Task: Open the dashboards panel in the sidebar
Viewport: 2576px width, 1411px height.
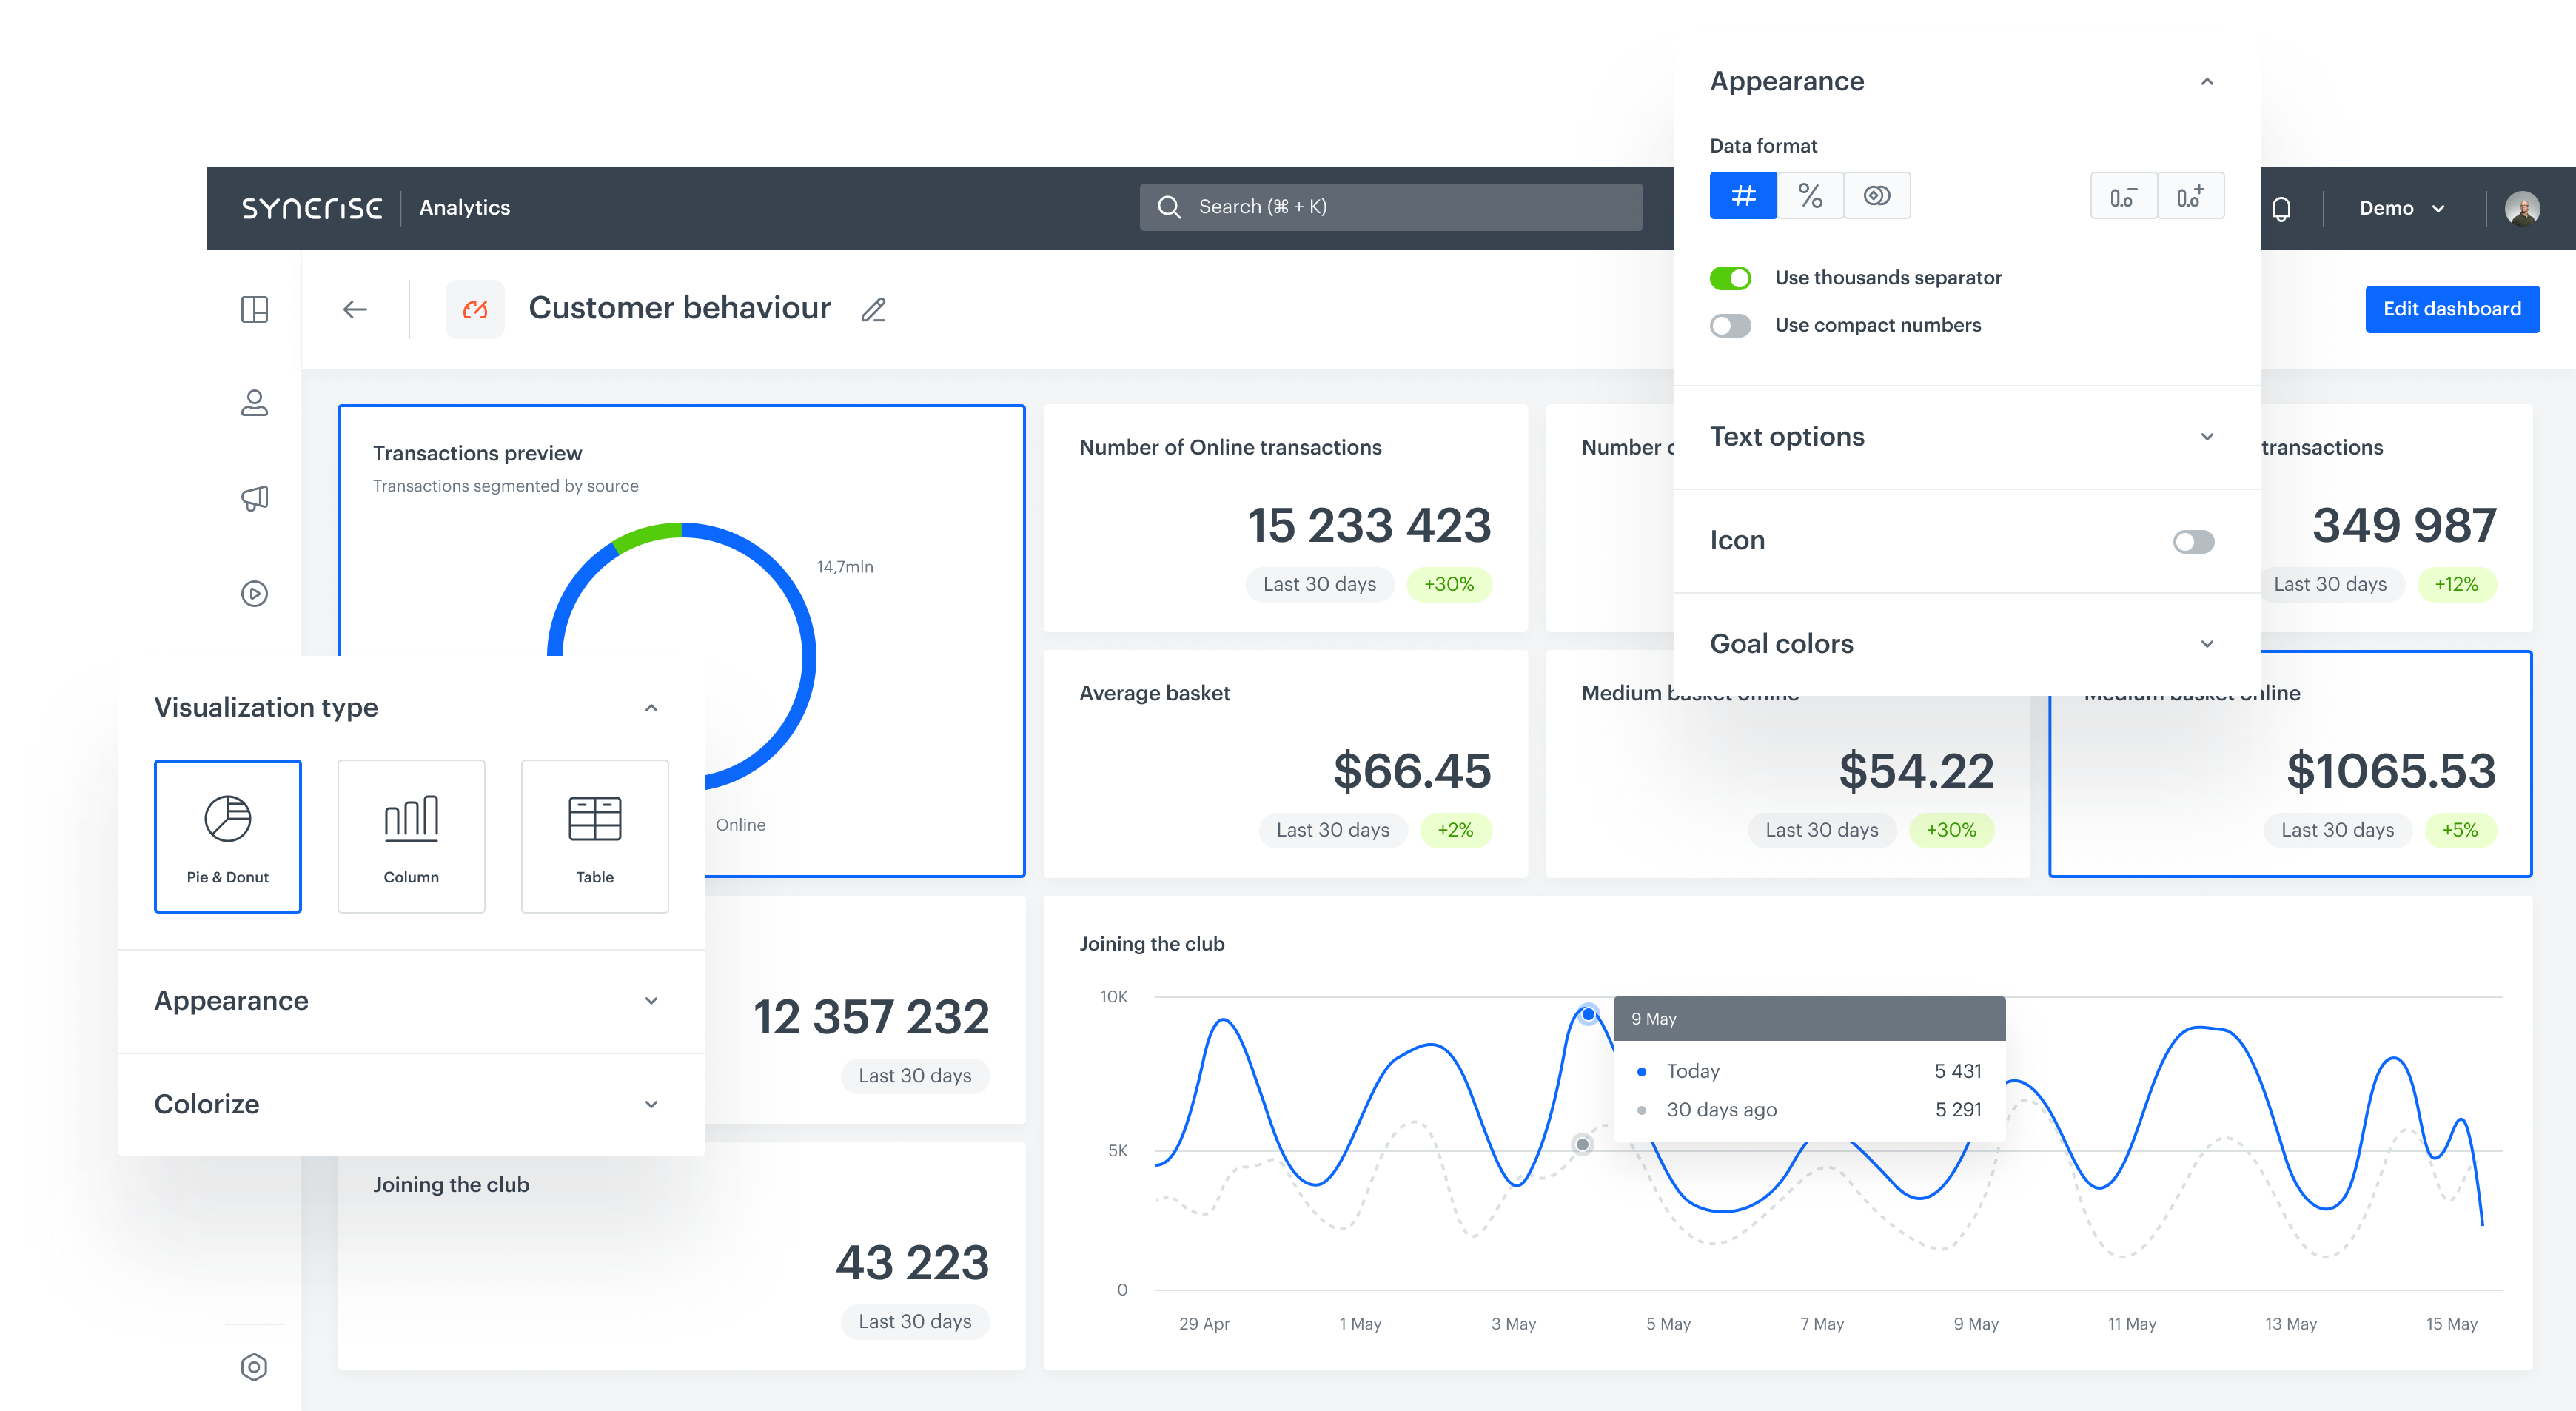Action: tap(255, 309)
